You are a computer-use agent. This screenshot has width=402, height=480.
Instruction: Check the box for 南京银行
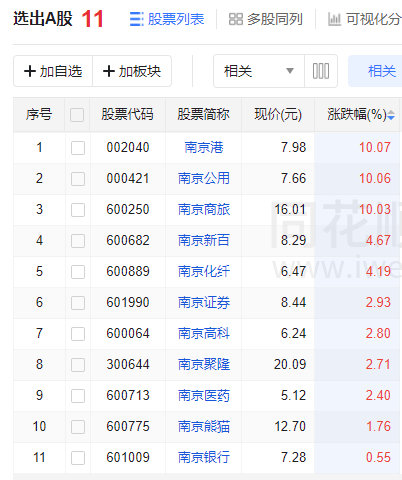[x=78, y=458]
